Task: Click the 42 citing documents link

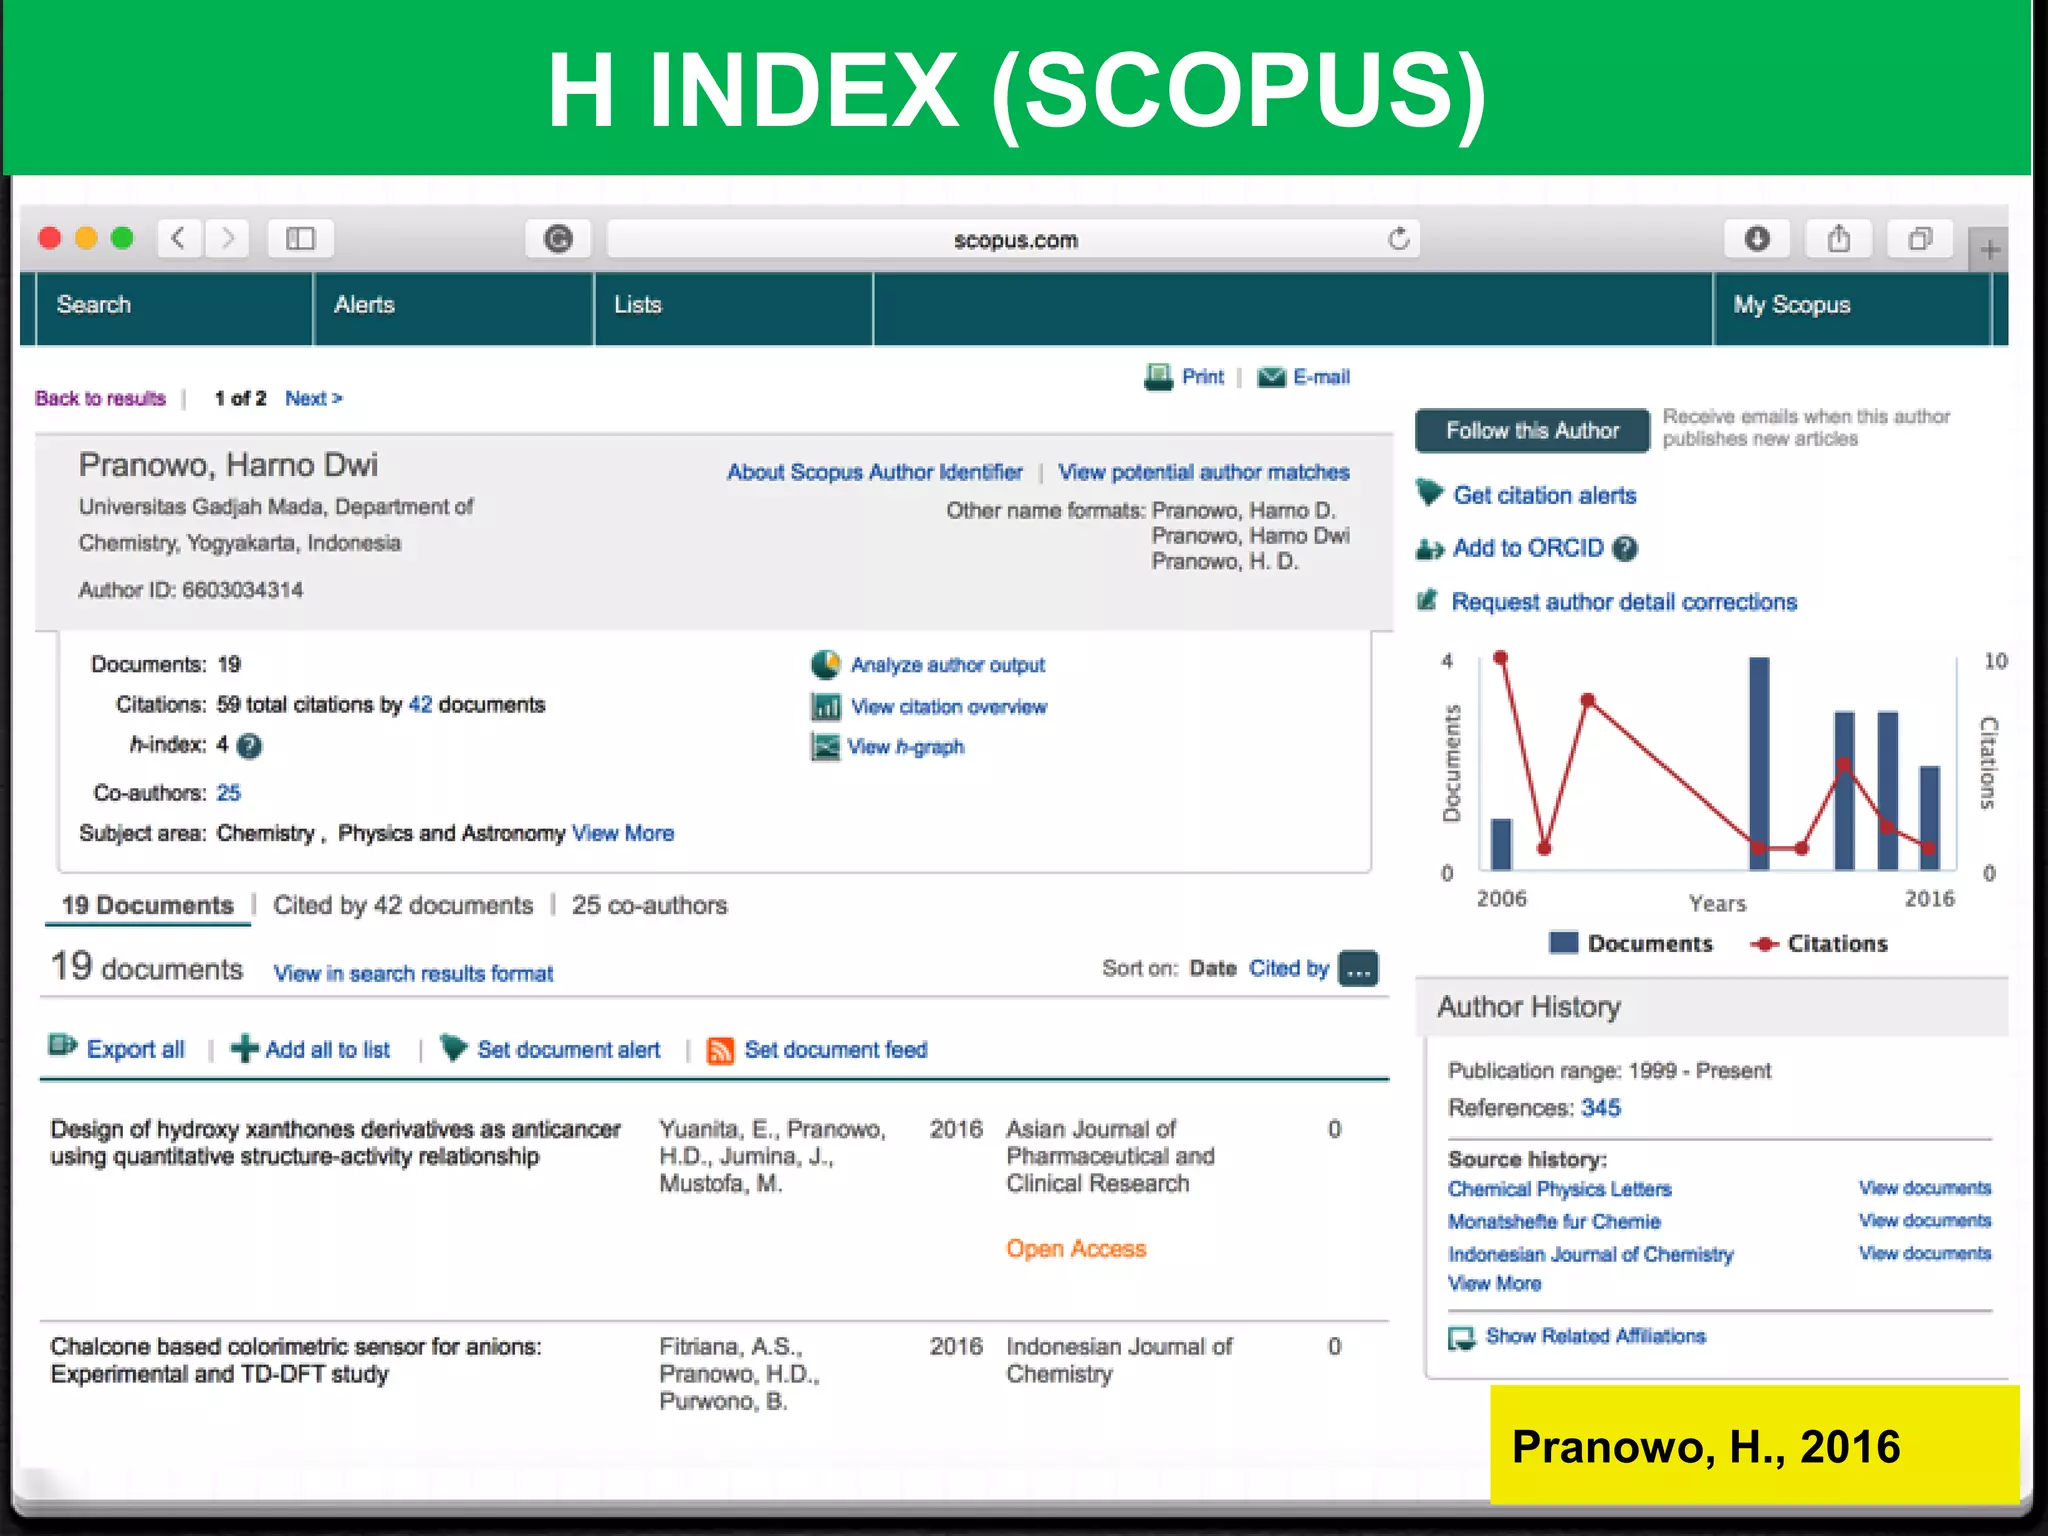Action: pos(421,705)
